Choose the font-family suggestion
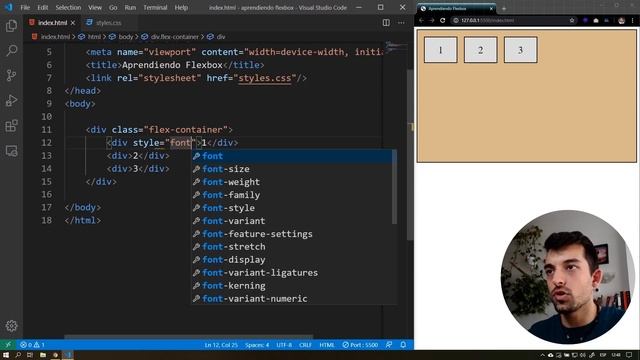This screenshot has height=360, width=640. 292,195
